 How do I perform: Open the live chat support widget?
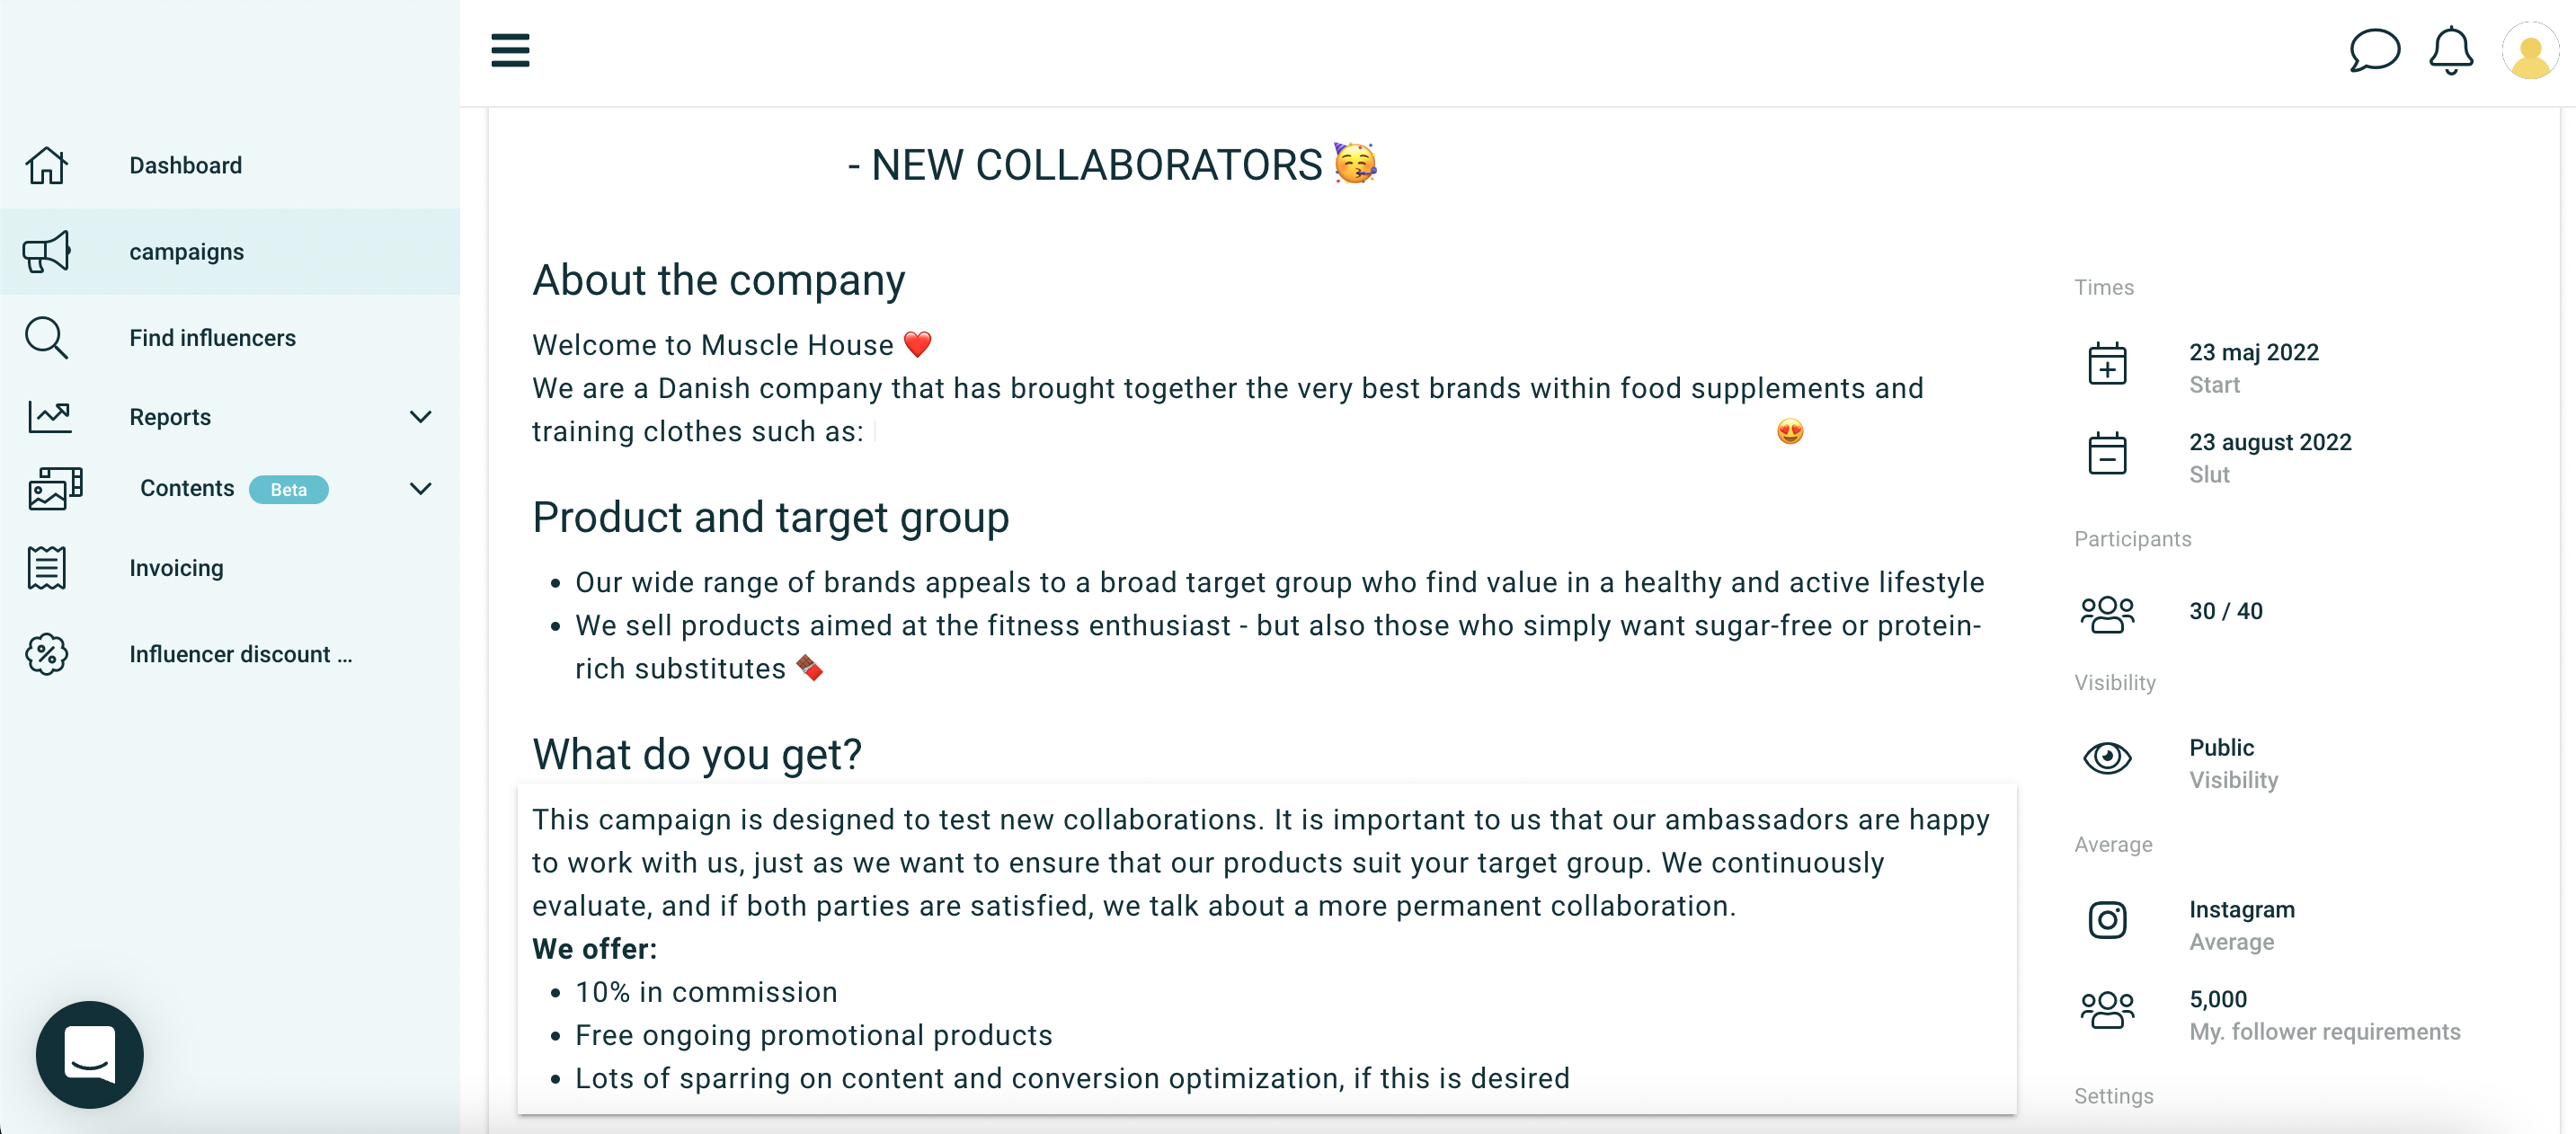coord(90,1054)
